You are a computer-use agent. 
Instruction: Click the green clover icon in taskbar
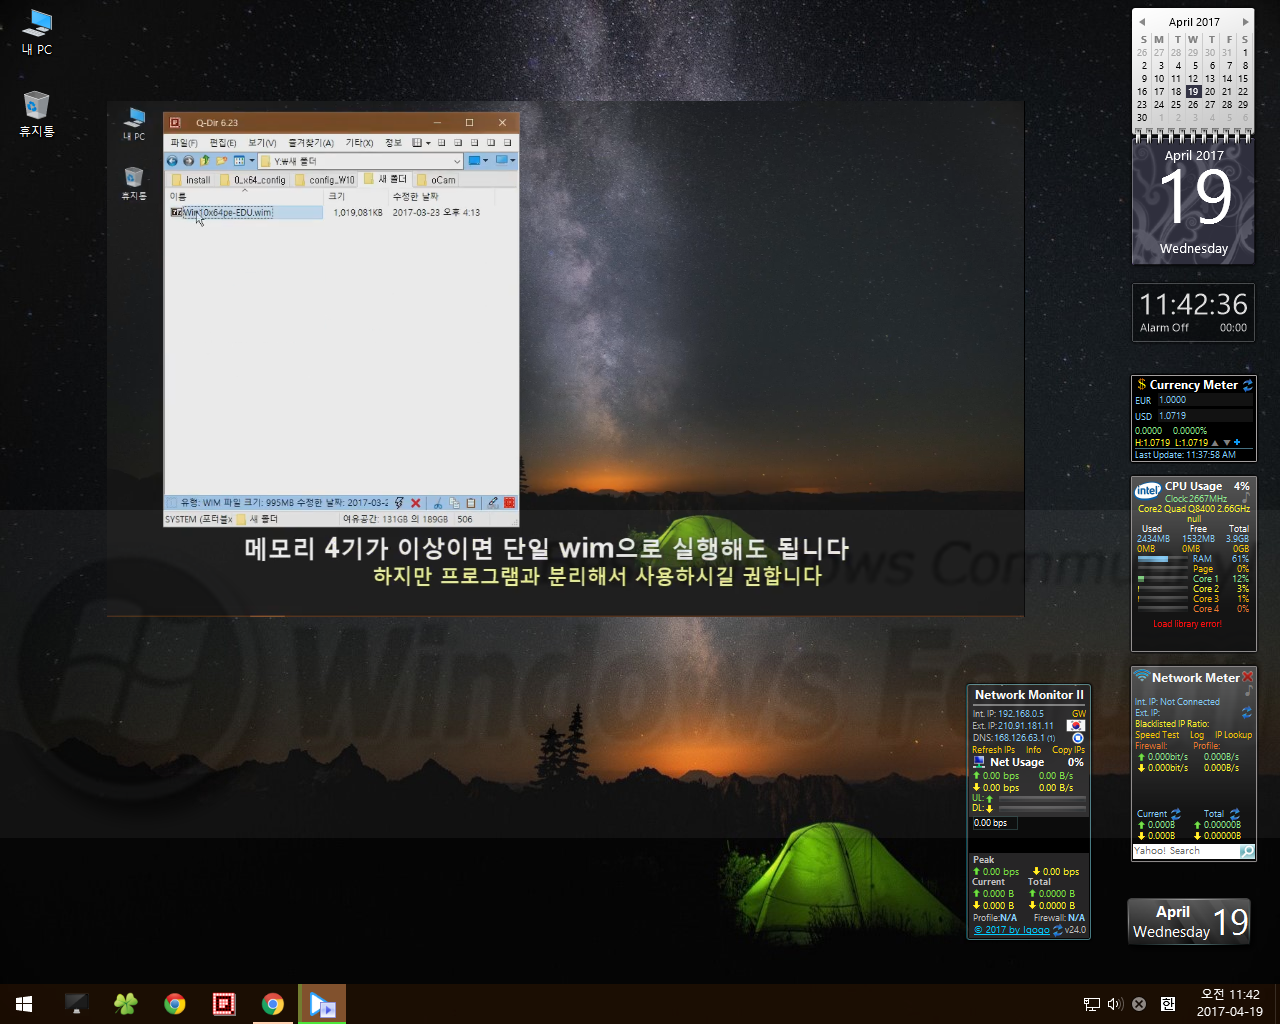pos(126,1004)
